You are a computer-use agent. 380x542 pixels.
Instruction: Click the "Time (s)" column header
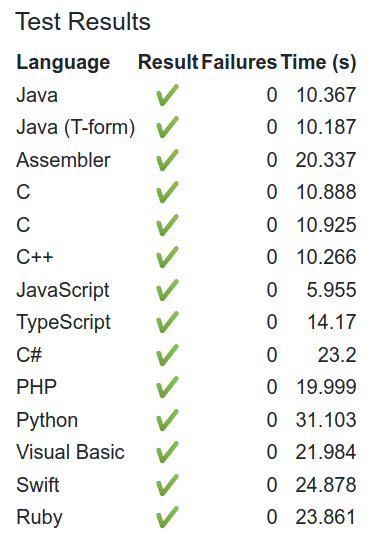[x=318, y=63]
